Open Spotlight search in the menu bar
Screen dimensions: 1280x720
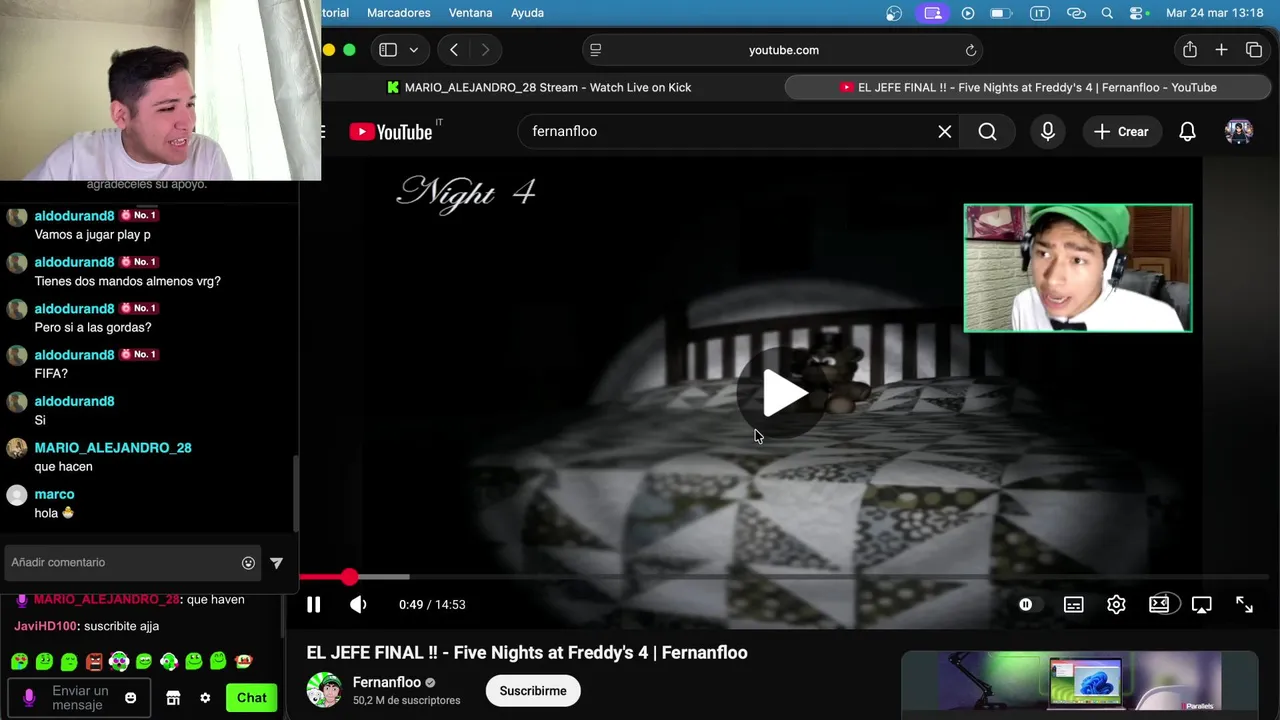point(1107,13)
